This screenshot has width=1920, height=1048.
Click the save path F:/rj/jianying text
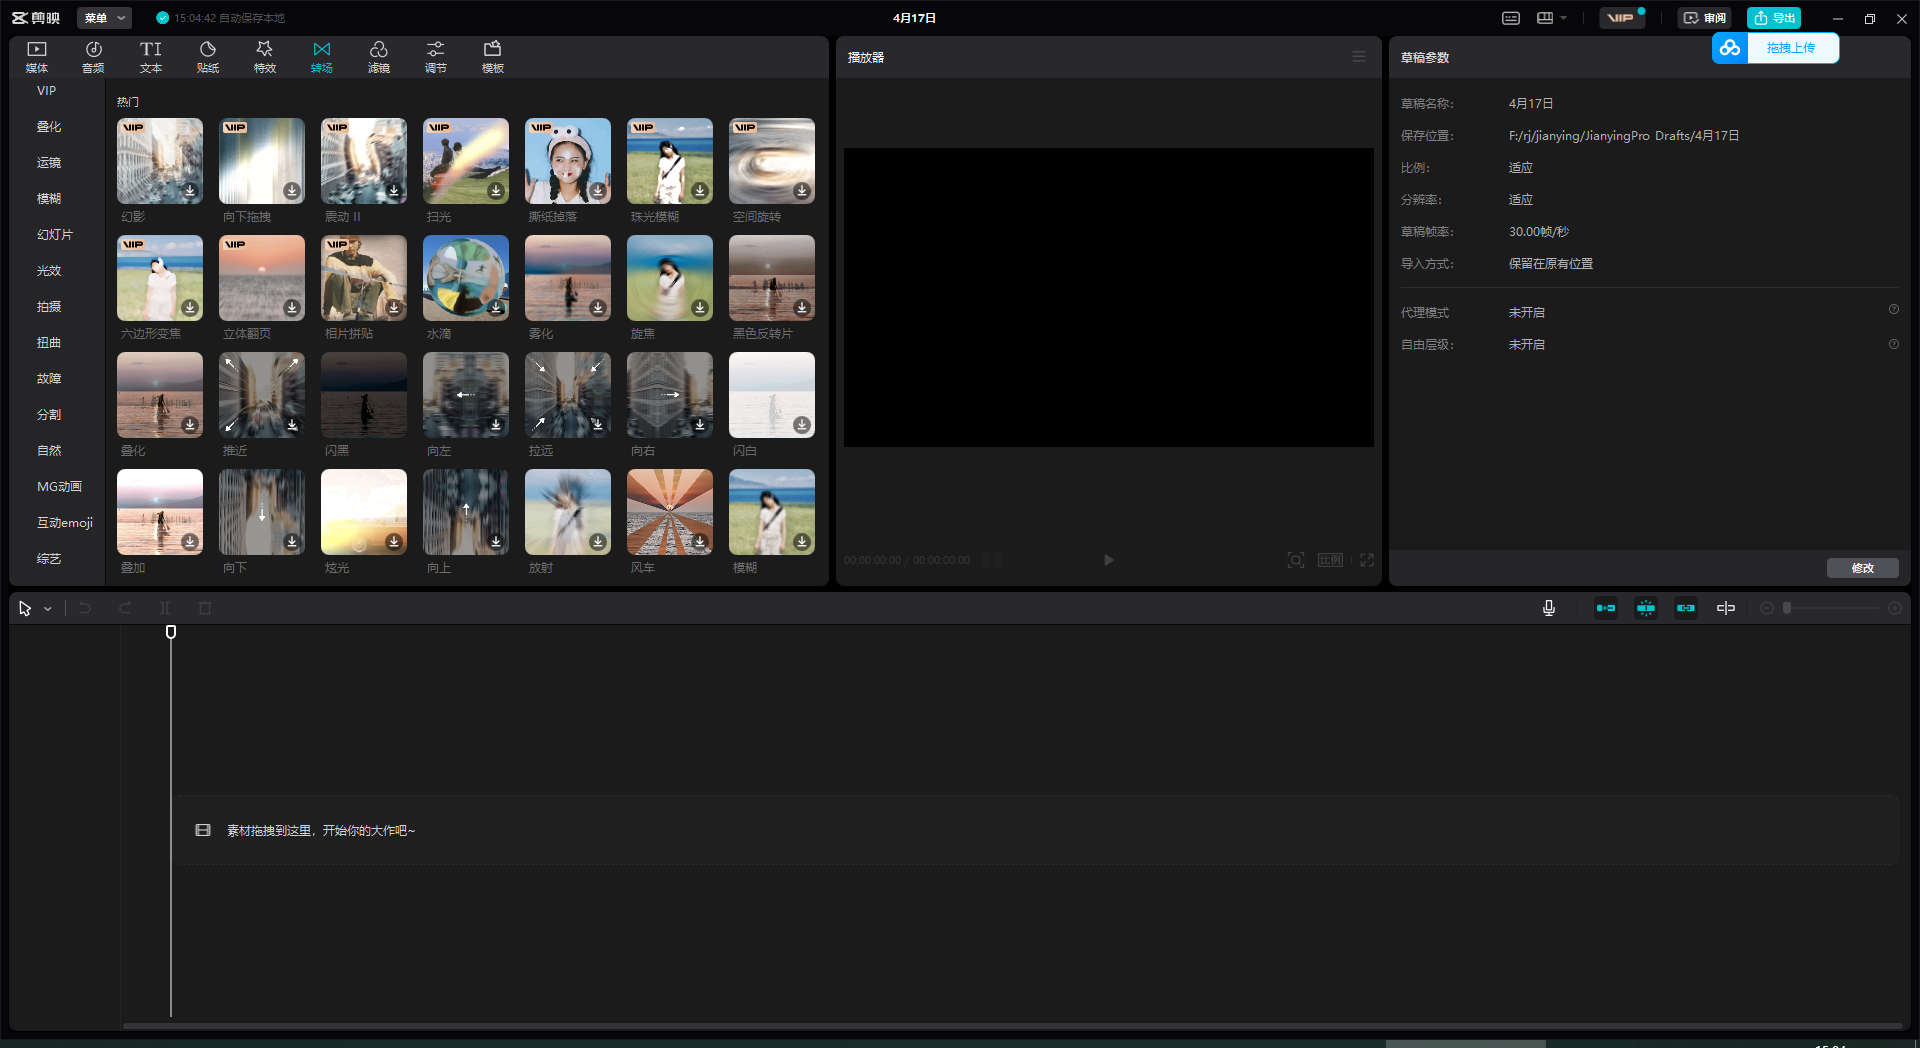(x=1624, y=136)
